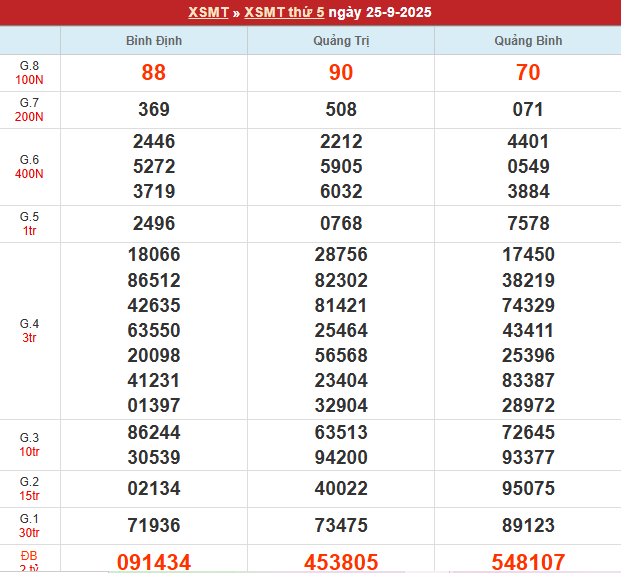
Task: Select the G.6 400N row label
Action: (30, 167)
